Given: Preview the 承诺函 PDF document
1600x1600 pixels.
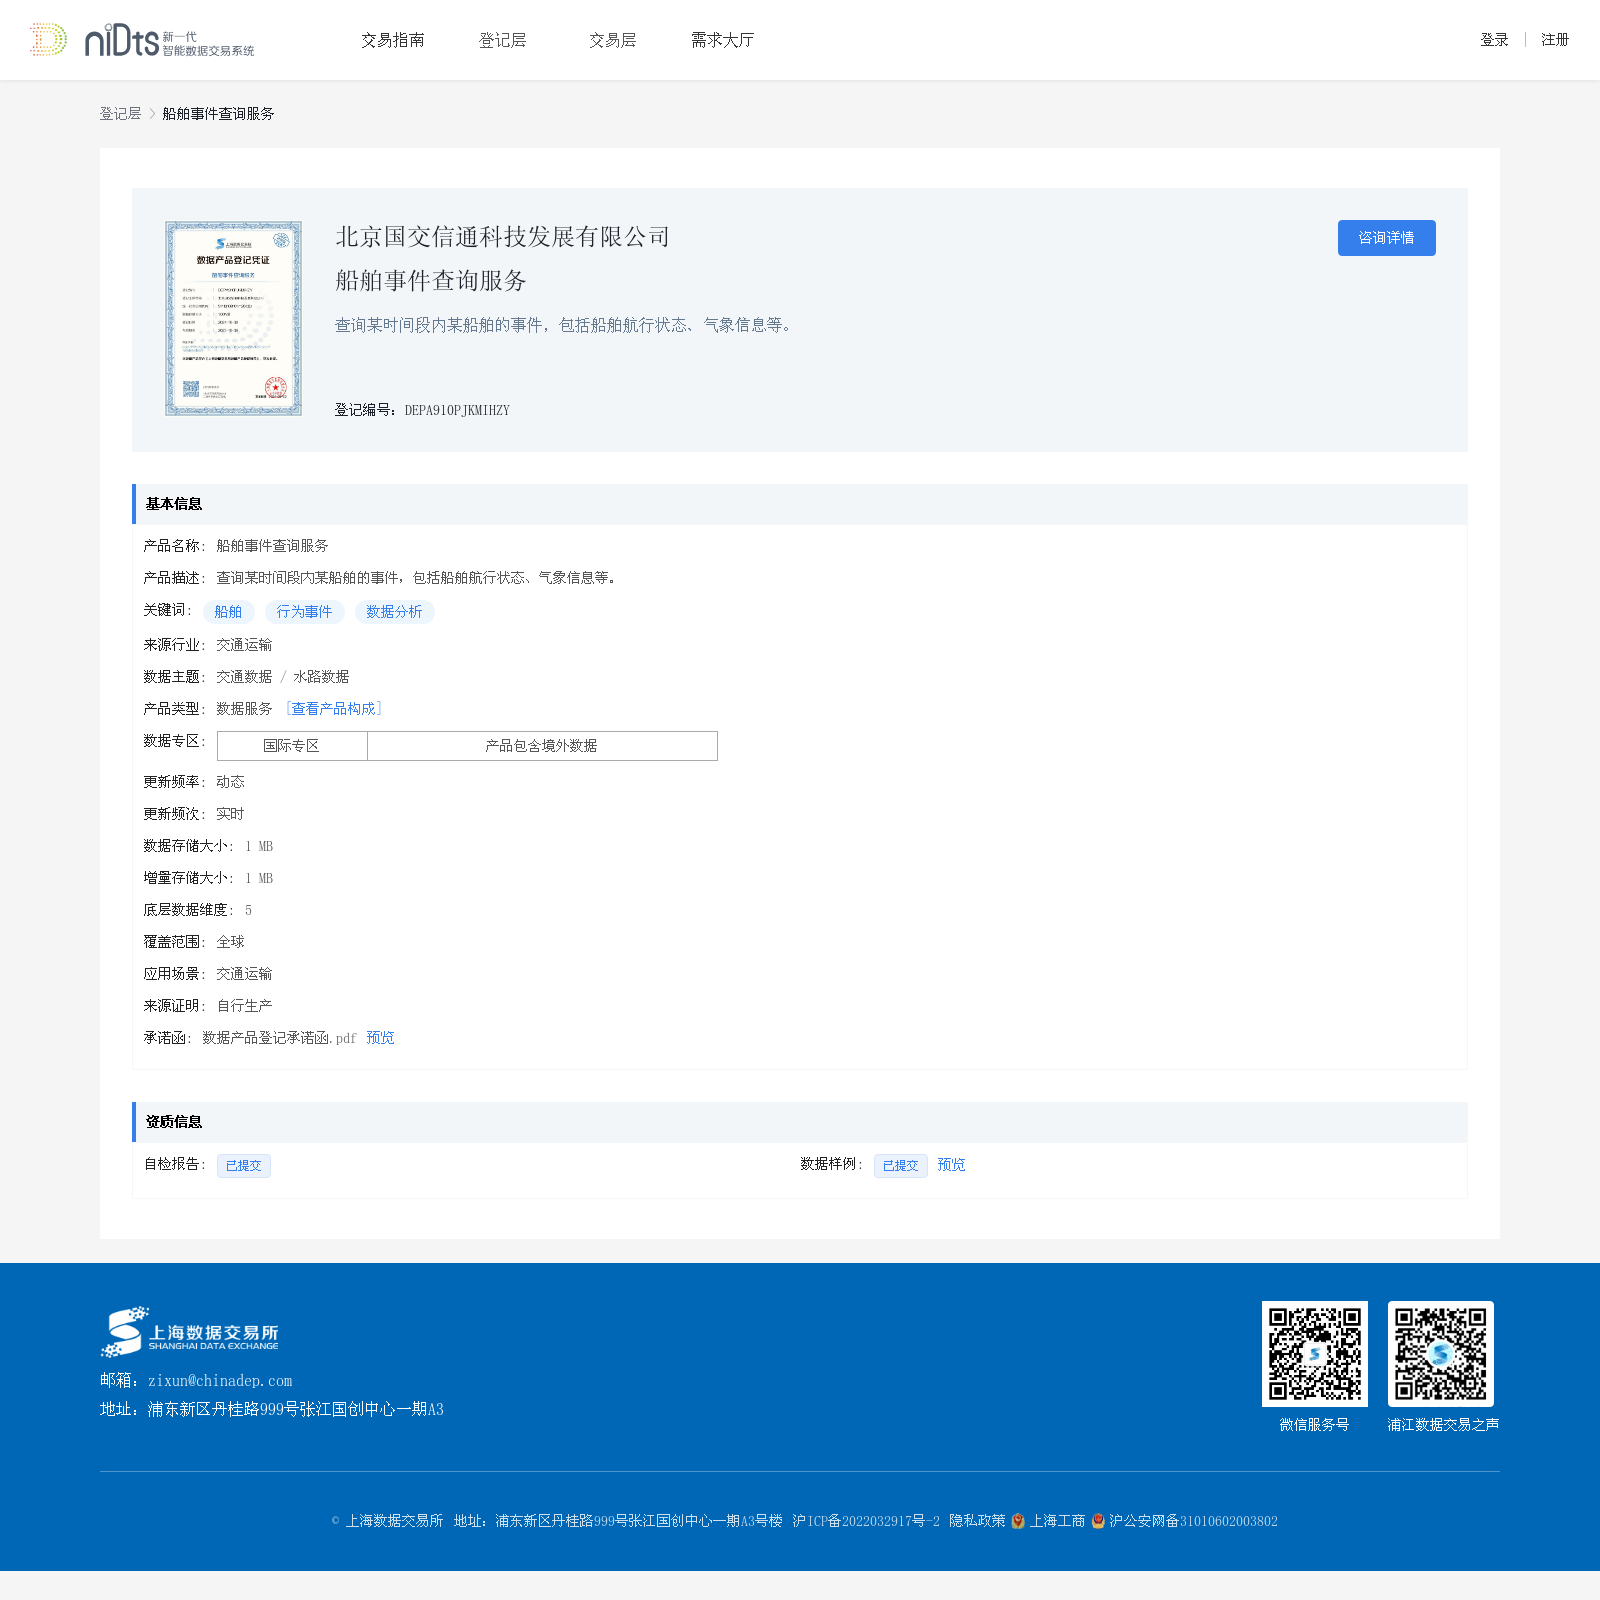Looking at the screenshot, I should pos(380,1038).
